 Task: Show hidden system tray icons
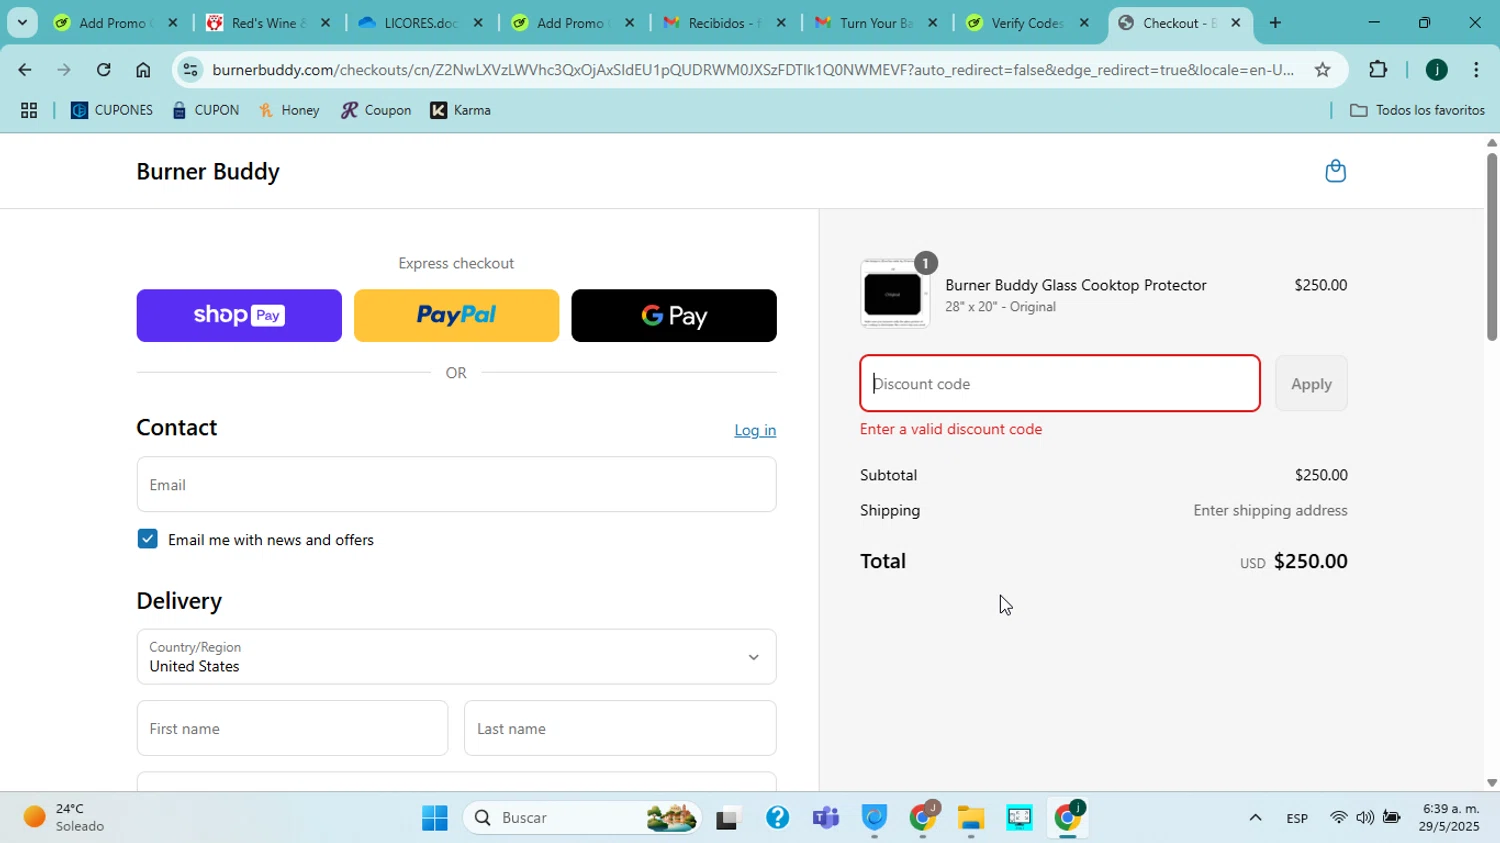coord(1255,818)
